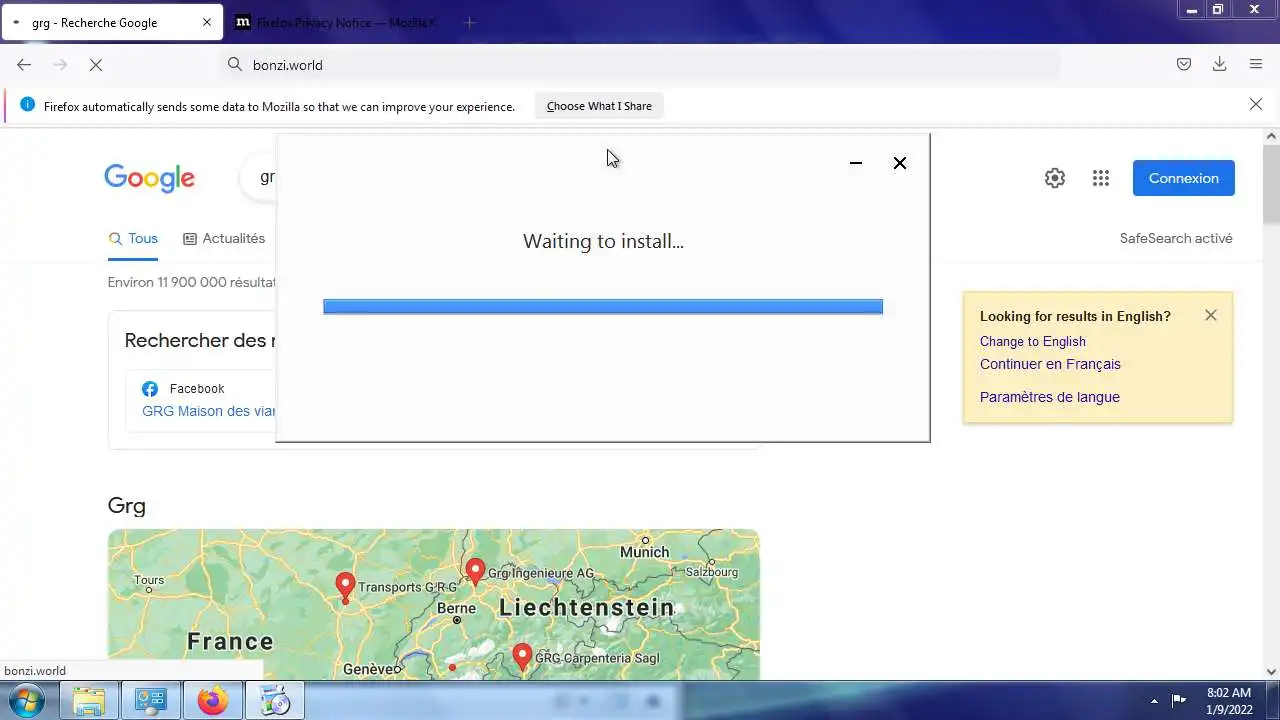The width and height of the screenshot is (1280, 720).
Task: Open Windows Explorer from the taskbar
Action: 89,700
